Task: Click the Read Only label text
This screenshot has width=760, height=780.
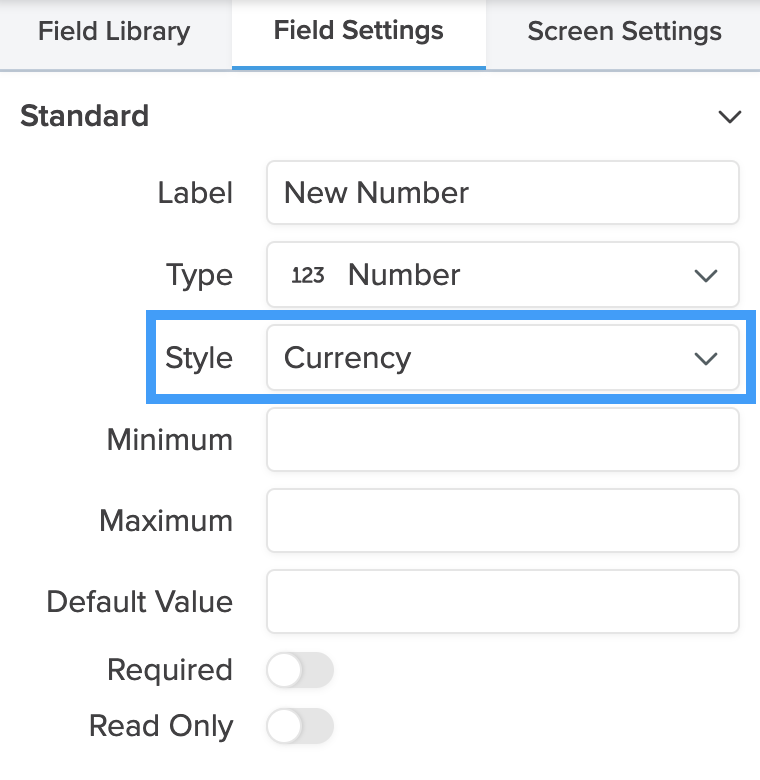Action: tap(161, 726)
